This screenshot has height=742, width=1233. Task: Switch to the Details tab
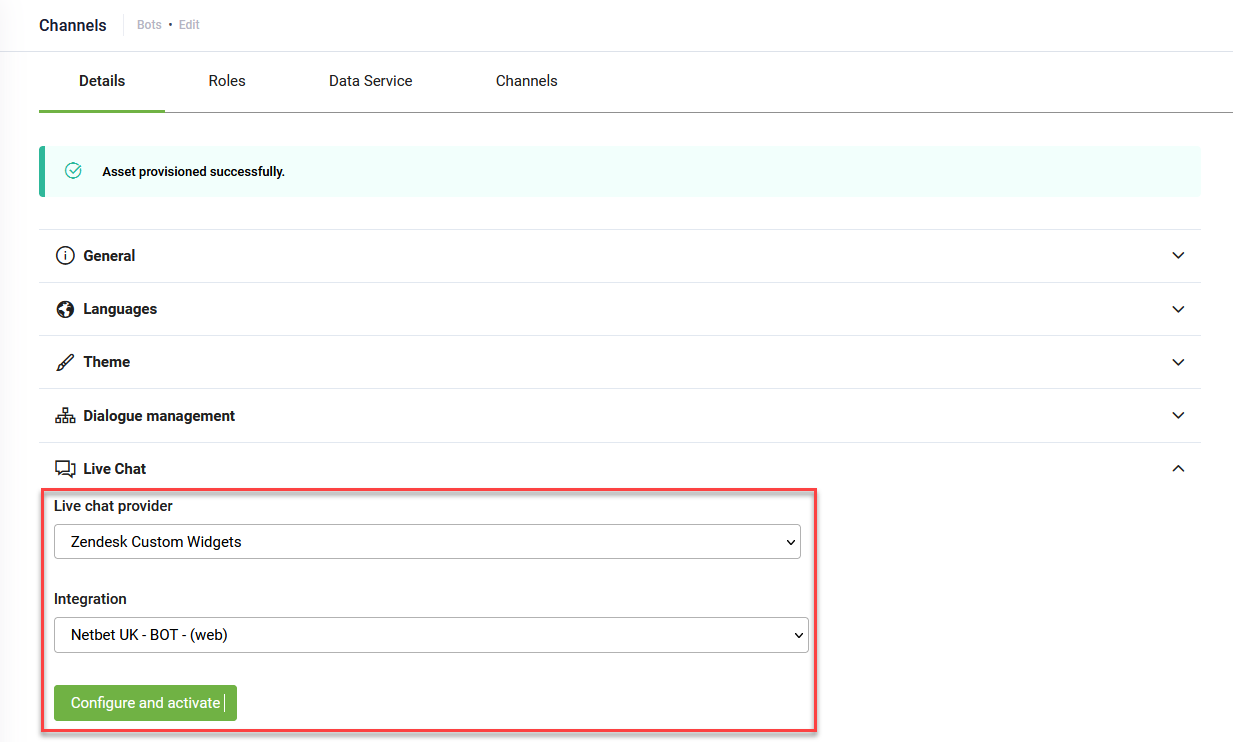click(x=102, y=81)
